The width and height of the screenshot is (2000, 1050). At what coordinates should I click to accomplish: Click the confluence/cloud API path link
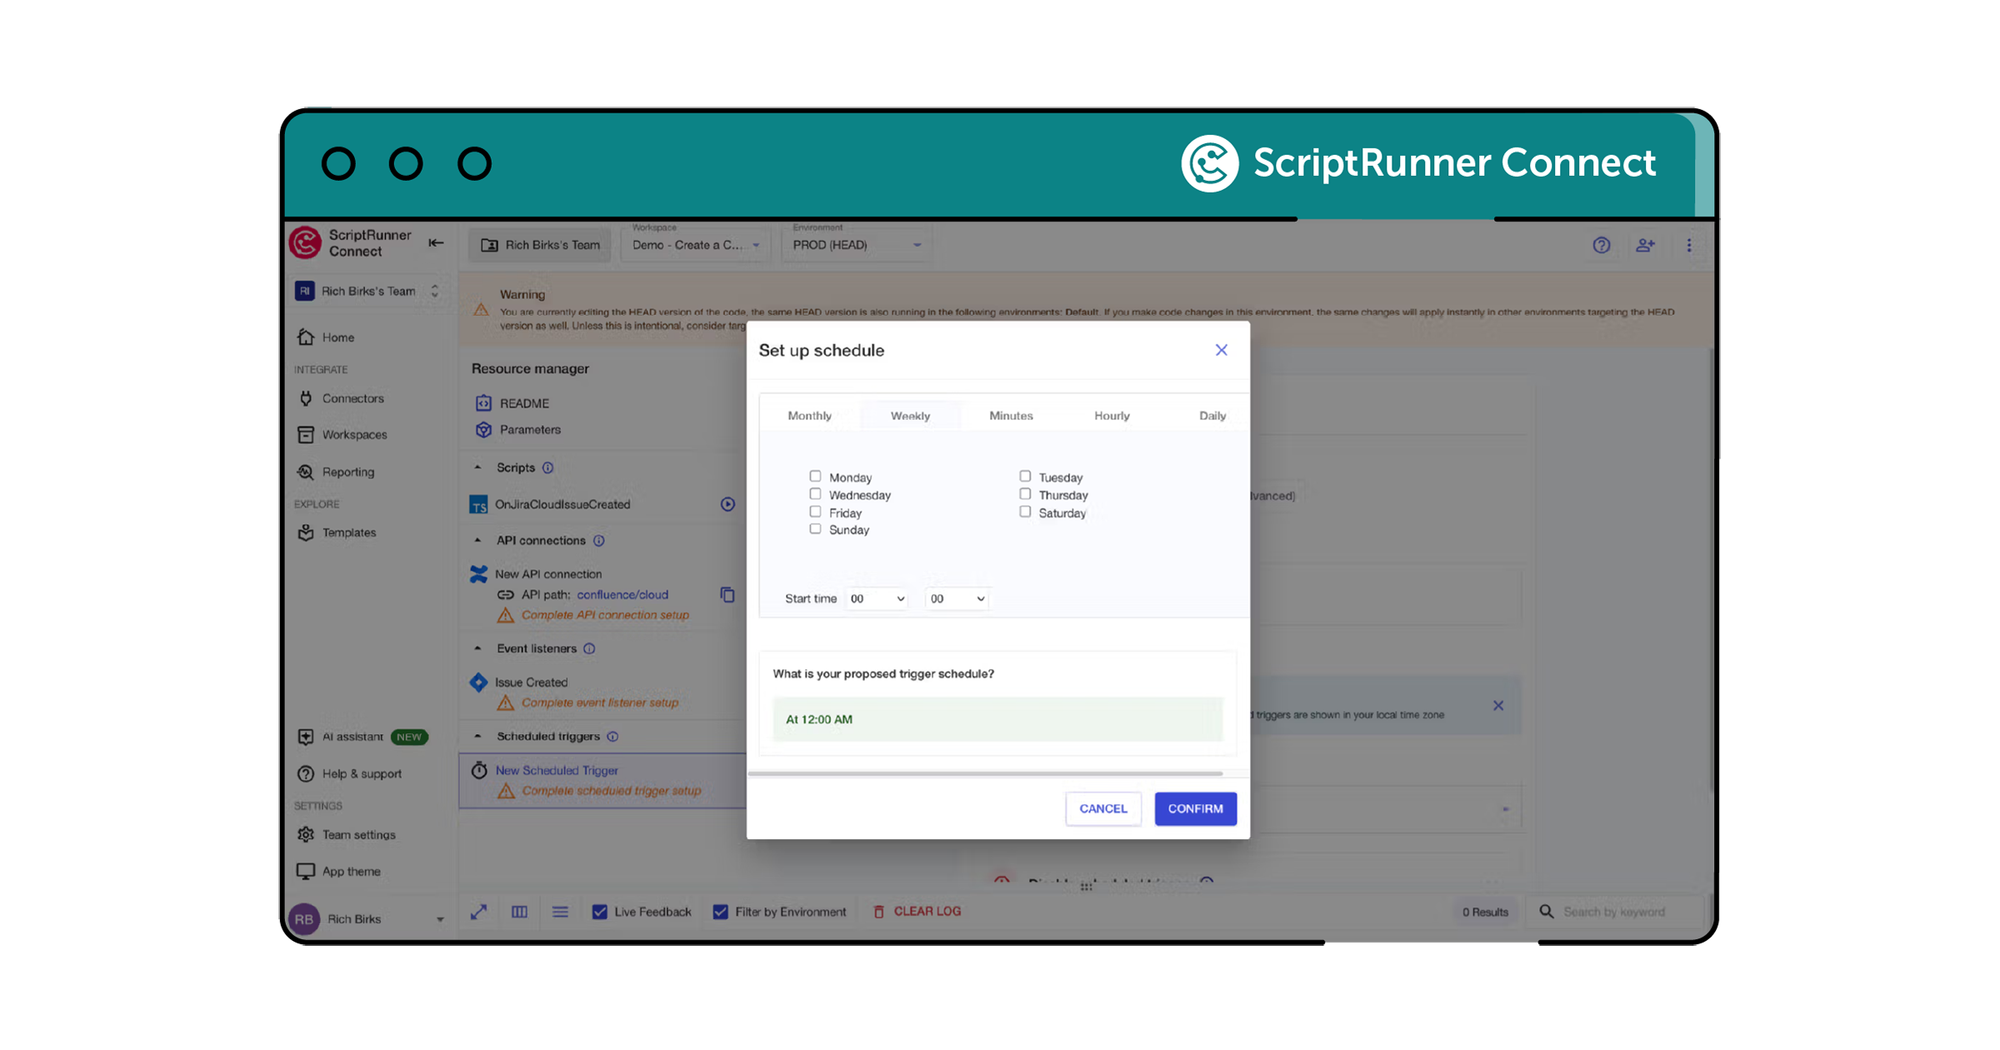pos(622,595)
